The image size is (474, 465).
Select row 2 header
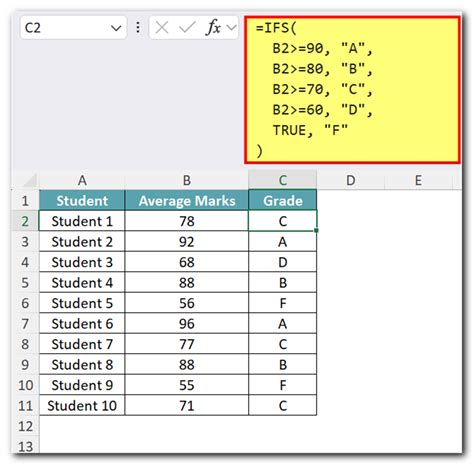click(25, 221)
